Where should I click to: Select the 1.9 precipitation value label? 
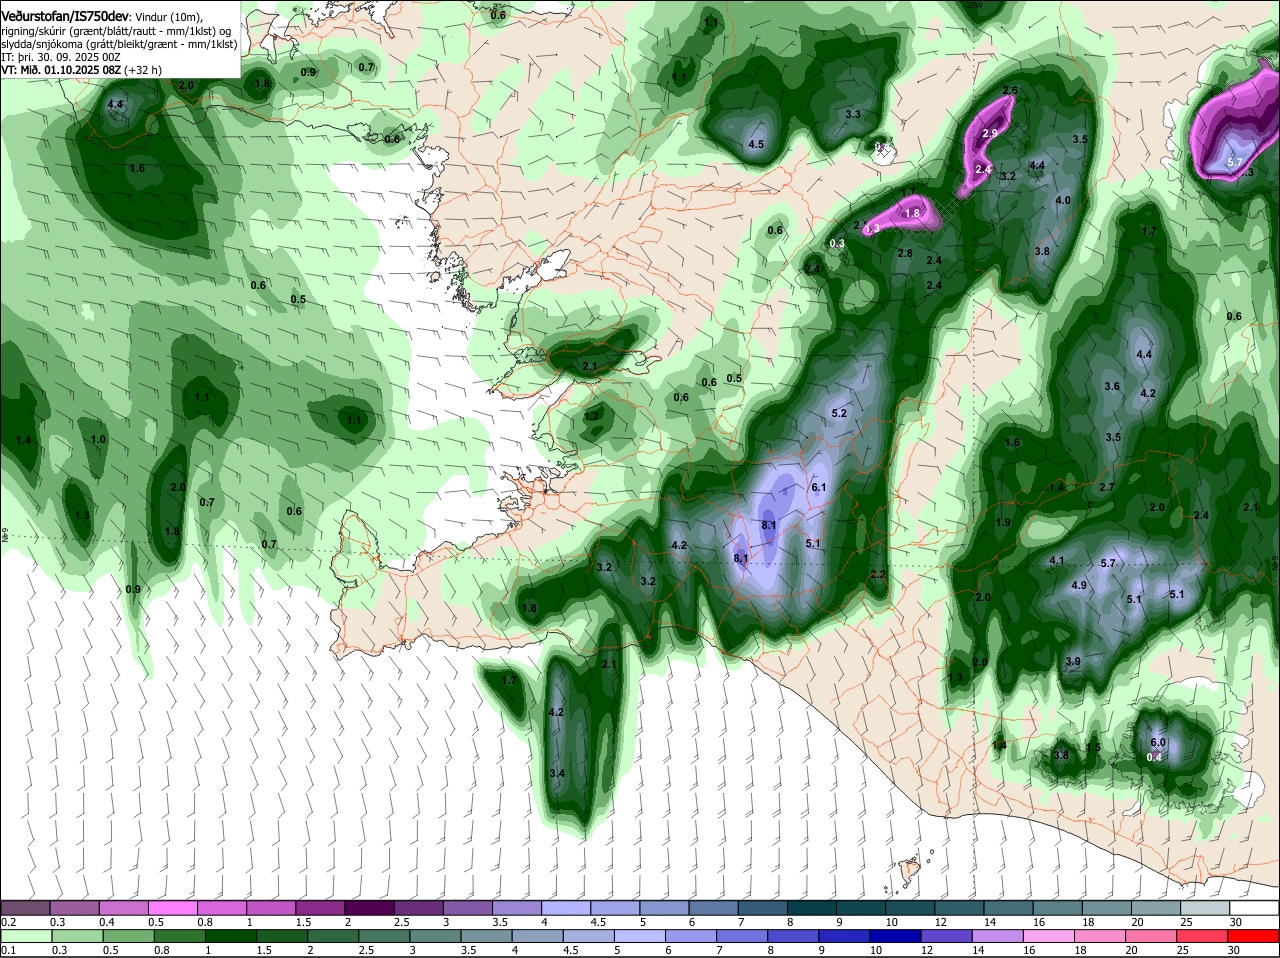coord(1003,522)
